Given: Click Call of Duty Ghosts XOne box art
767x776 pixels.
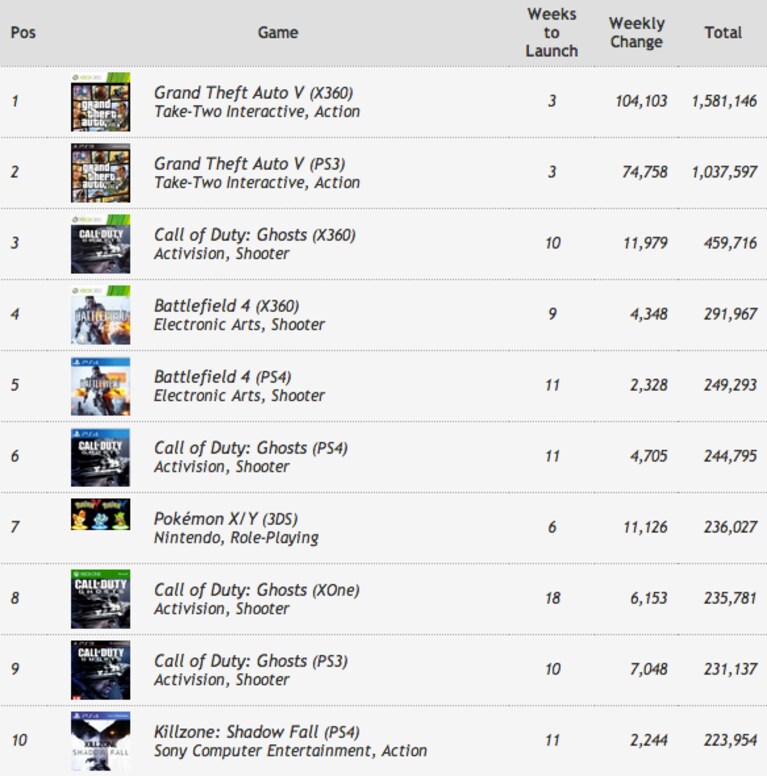Looking at the screenshot, I should [x=100, y=599].
